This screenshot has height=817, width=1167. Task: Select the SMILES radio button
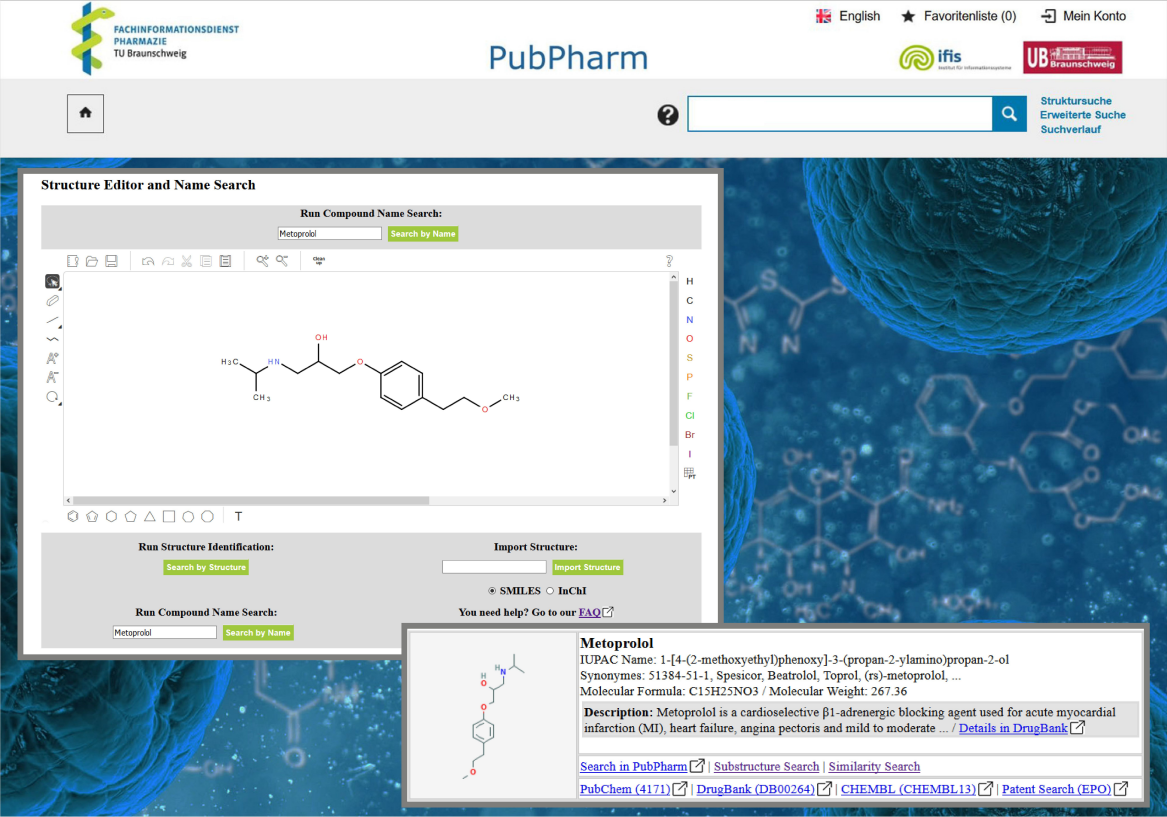492,591
